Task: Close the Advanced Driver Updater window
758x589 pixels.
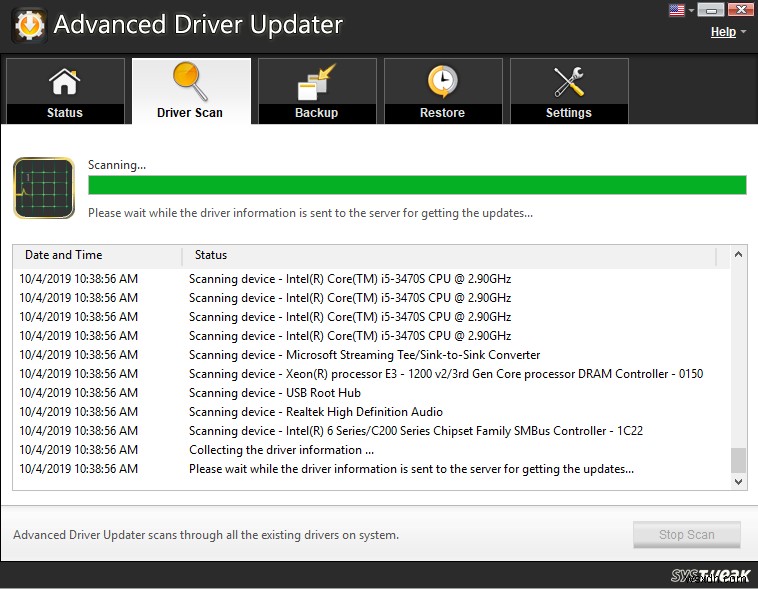Action: (x=741, y=10)
